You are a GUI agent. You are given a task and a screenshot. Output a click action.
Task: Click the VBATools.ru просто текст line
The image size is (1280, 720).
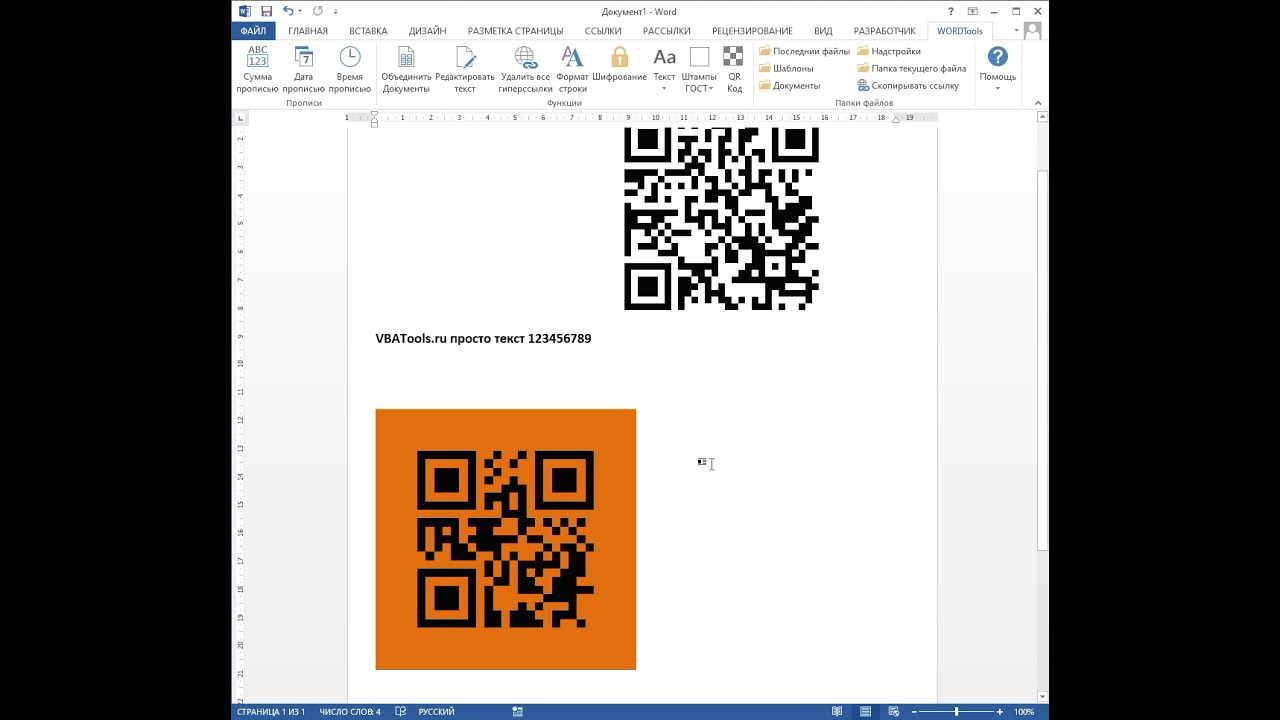pyautogui.click(x=483, y=339)
